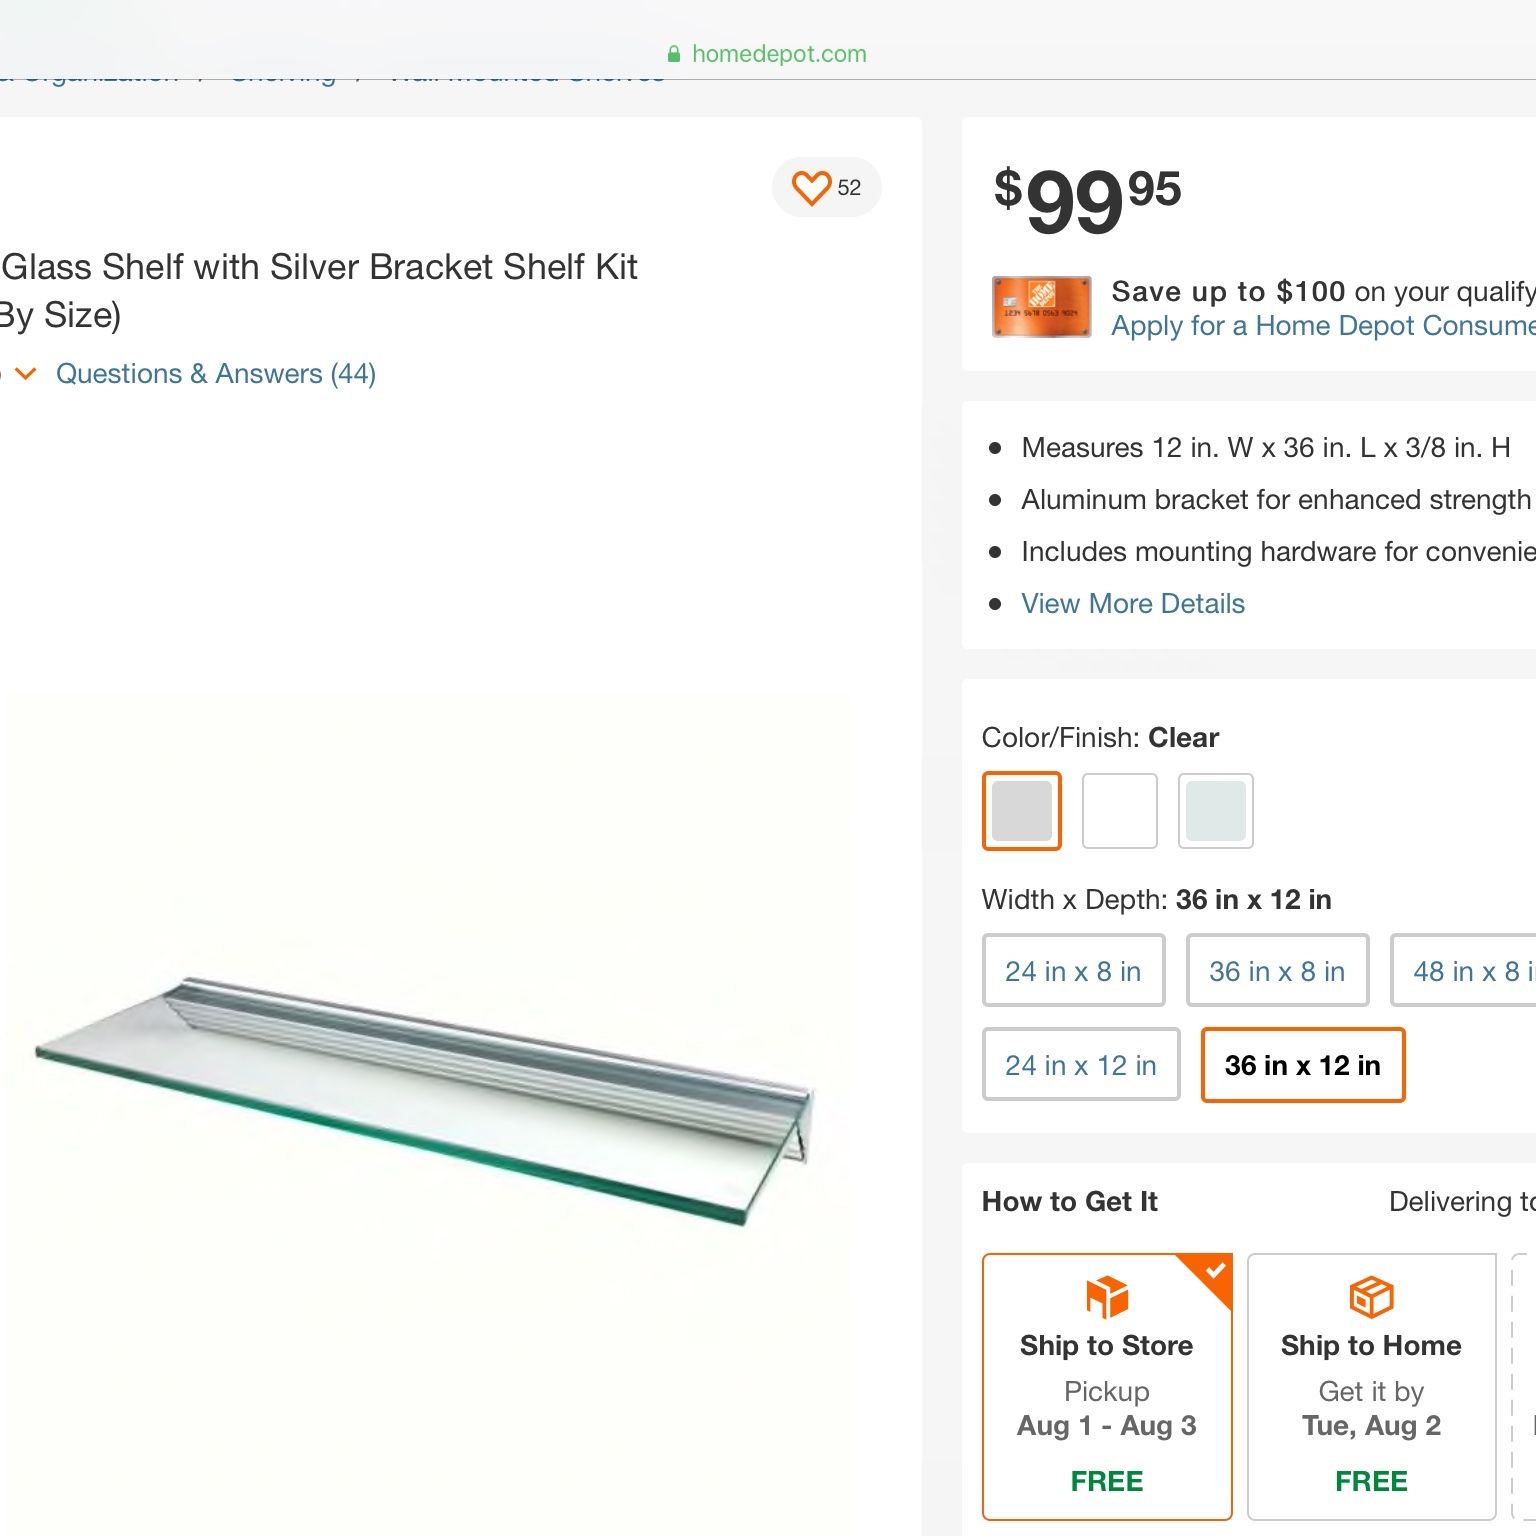Click the heart favorite icon
This screenshot has height=1536, width=1536.
[x=811, y=187]
